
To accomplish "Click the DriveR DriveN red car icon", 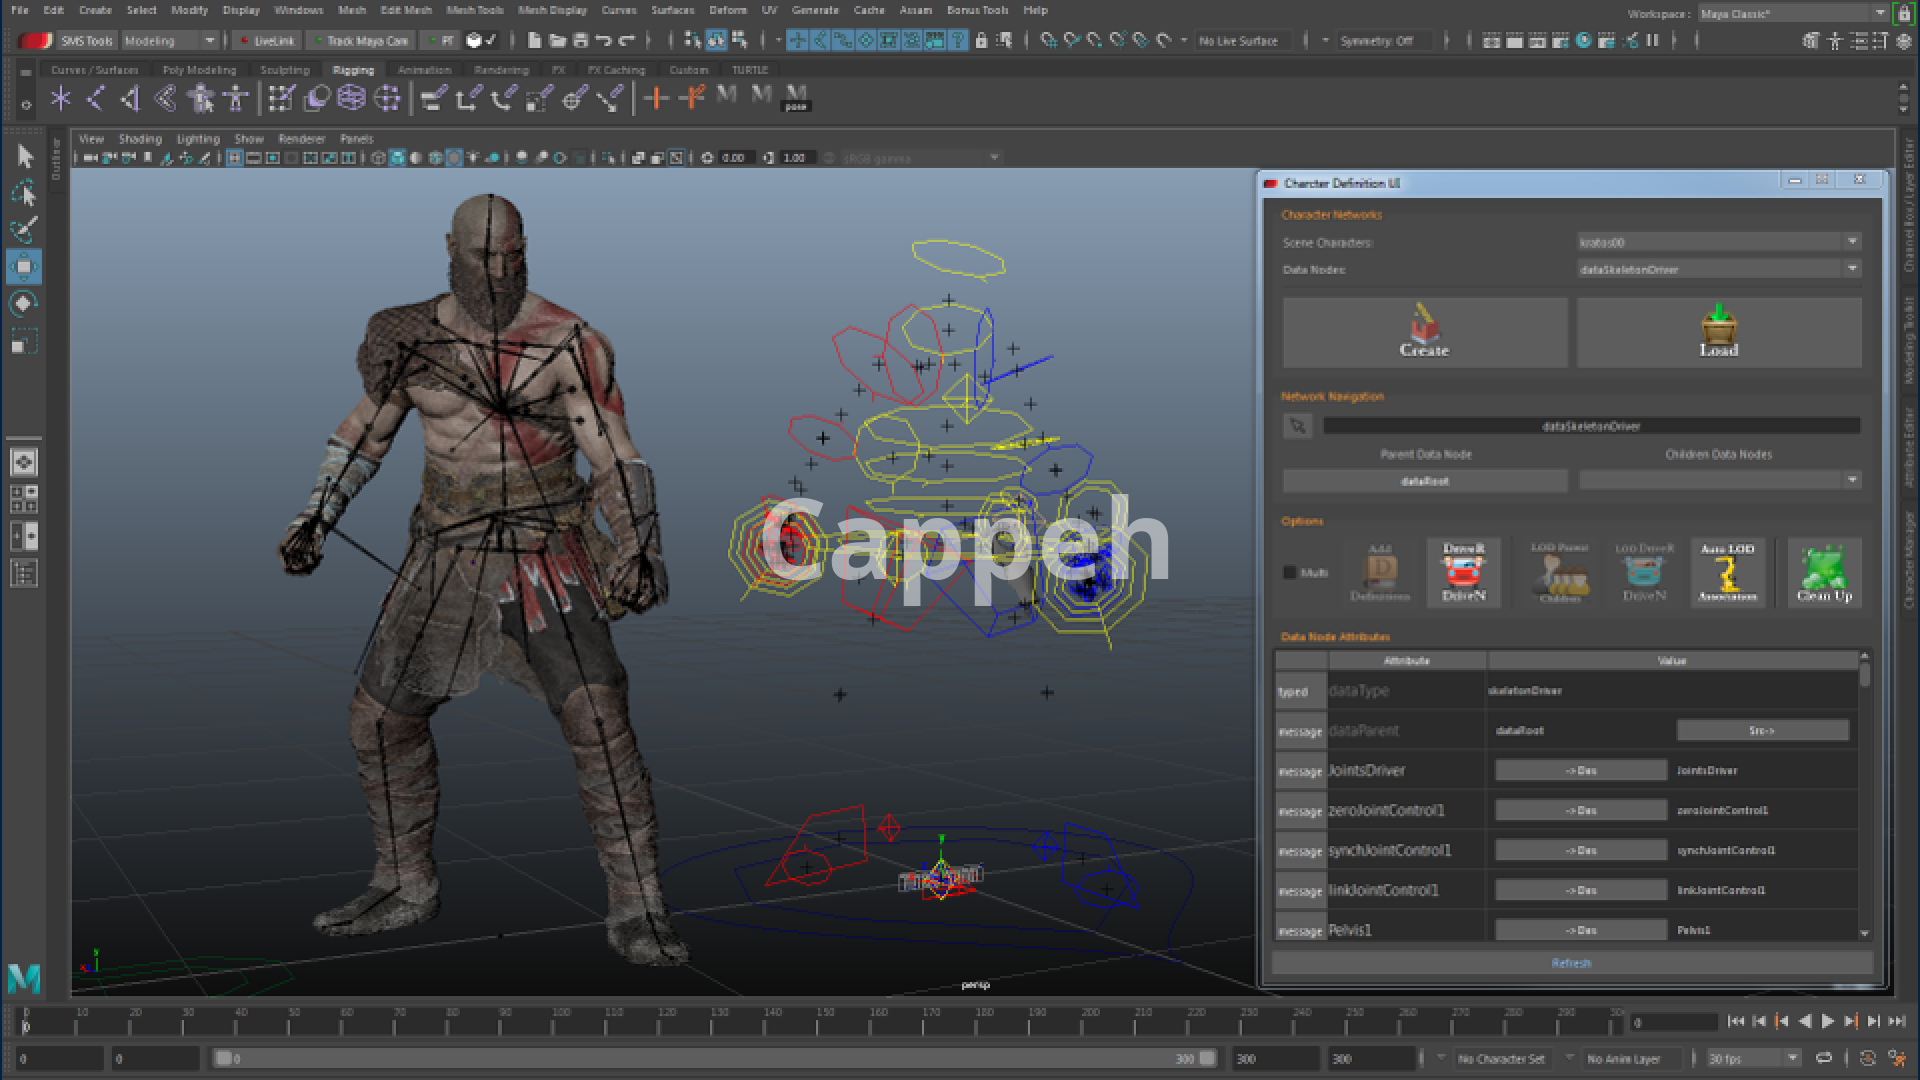I will click(1463, 572).
